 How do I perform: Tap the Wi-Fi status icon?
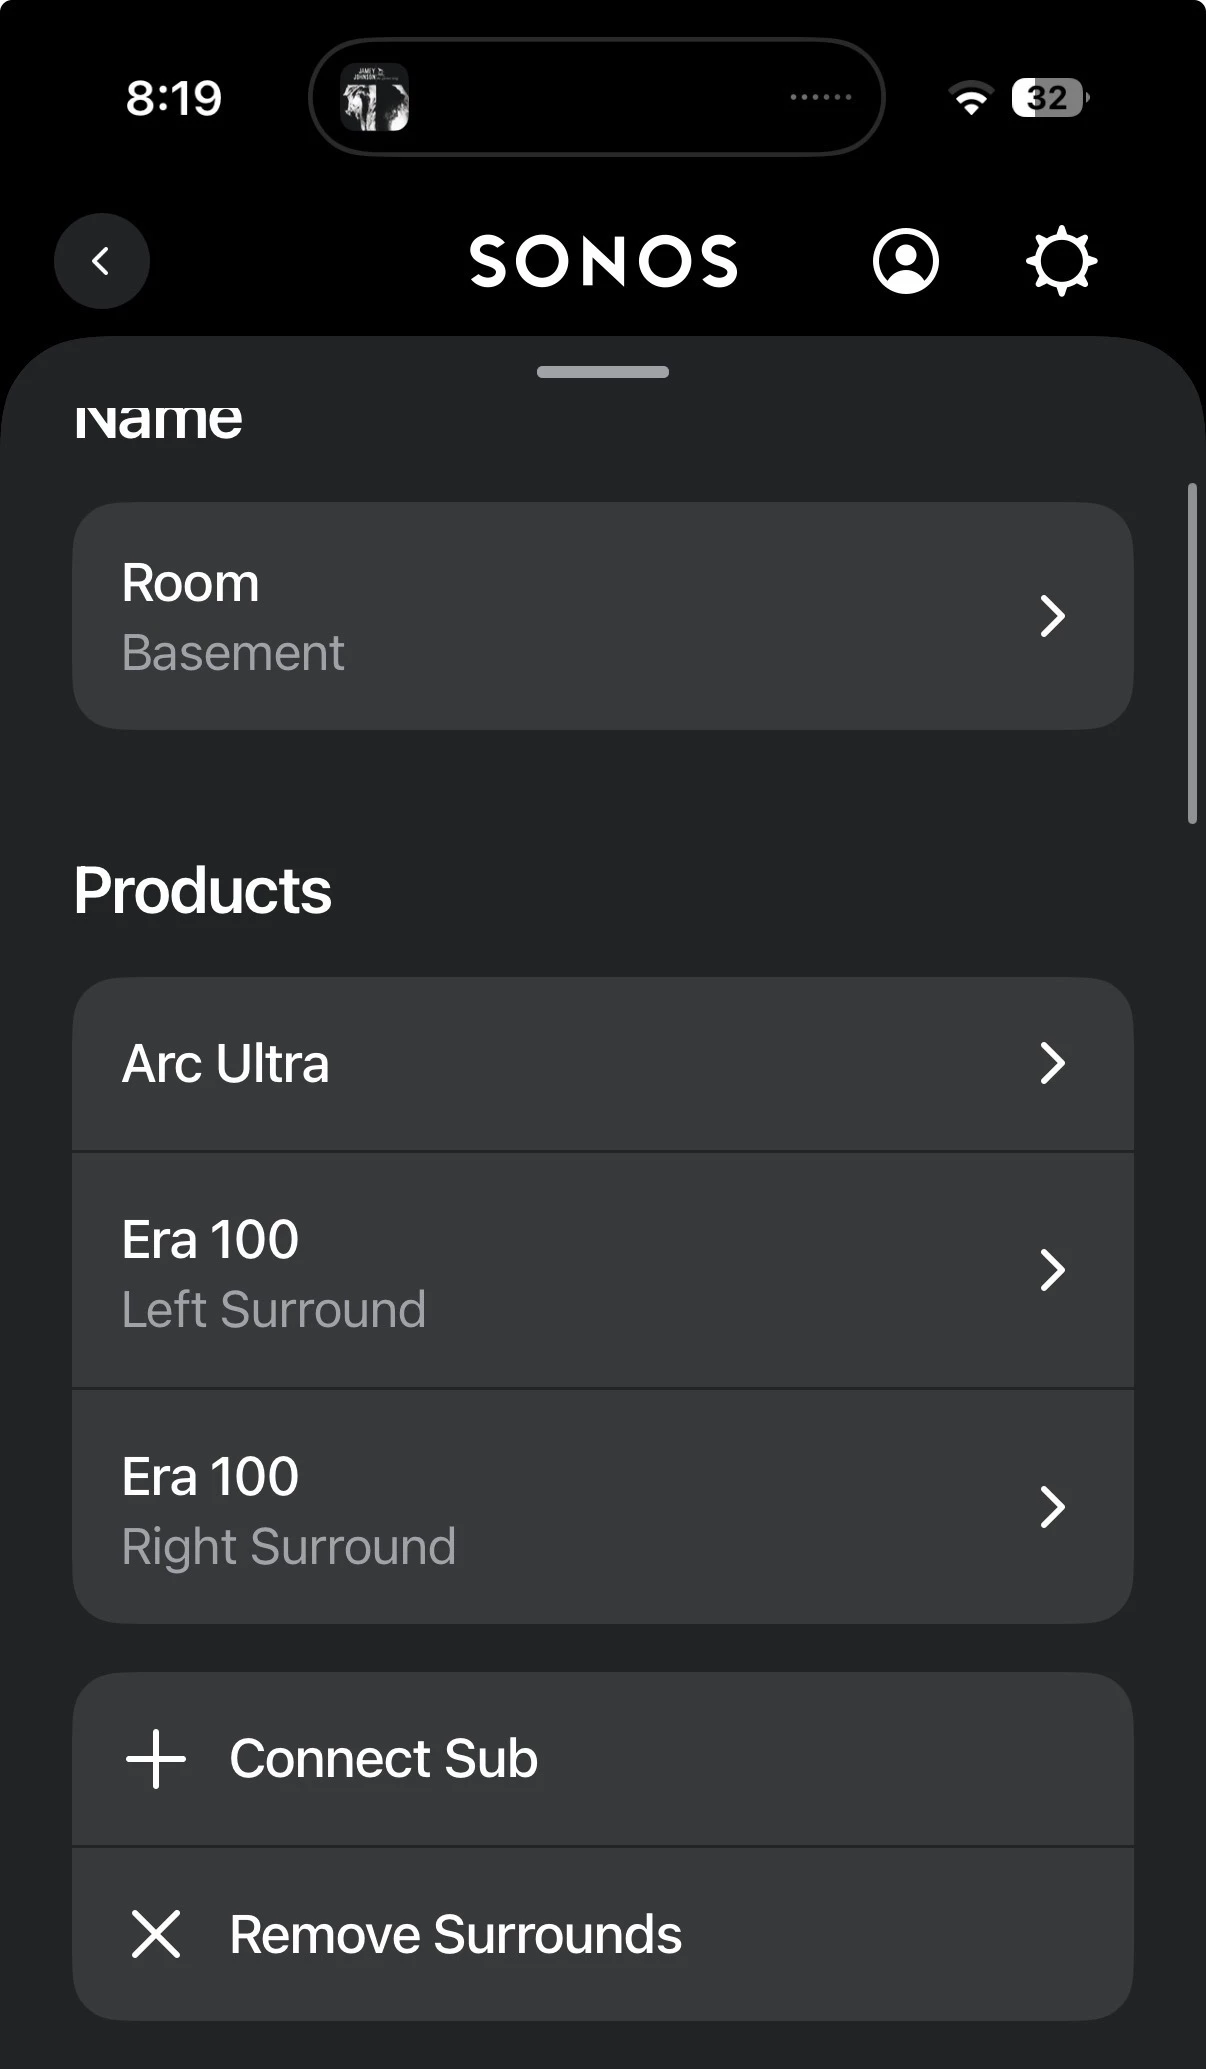[x=970, y=98]
